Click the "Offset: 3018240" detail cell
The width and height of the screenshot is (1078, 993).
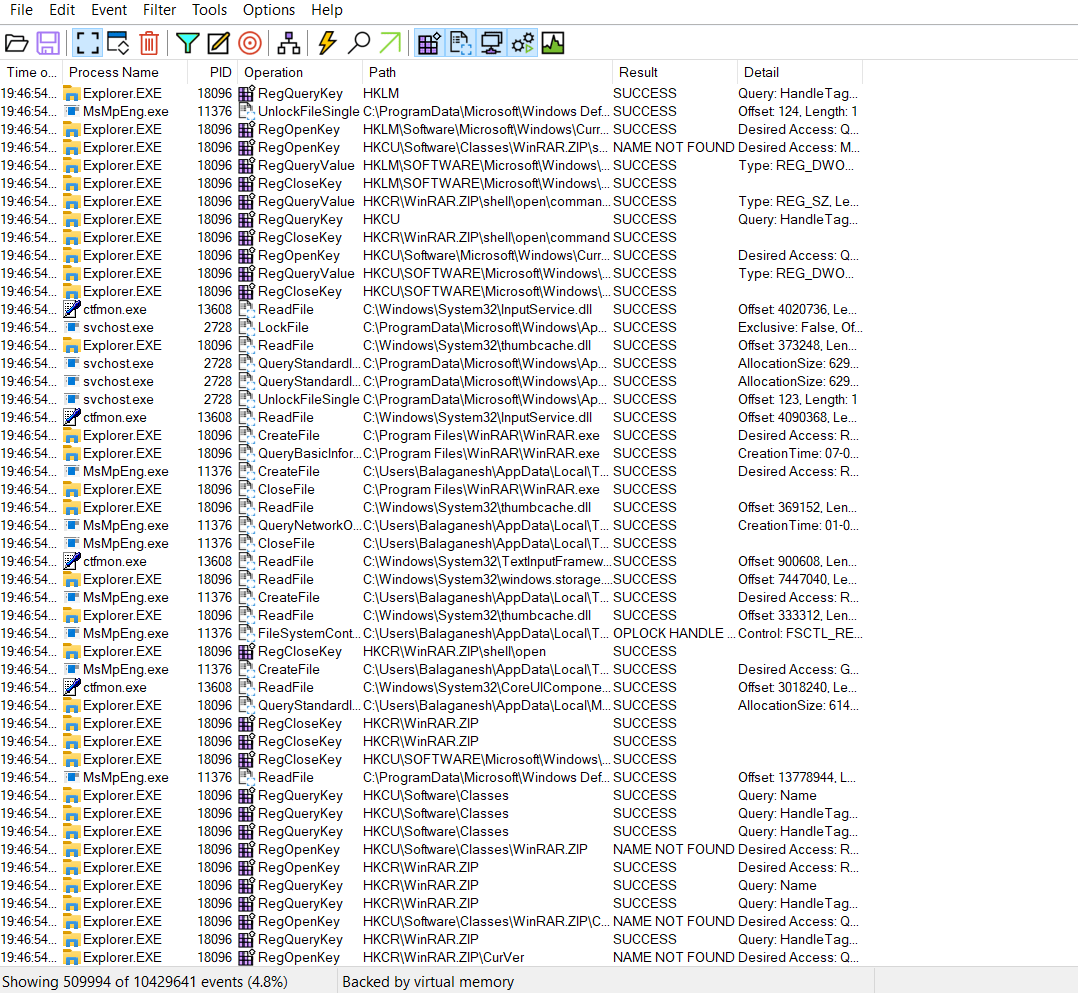coord(798,687)
